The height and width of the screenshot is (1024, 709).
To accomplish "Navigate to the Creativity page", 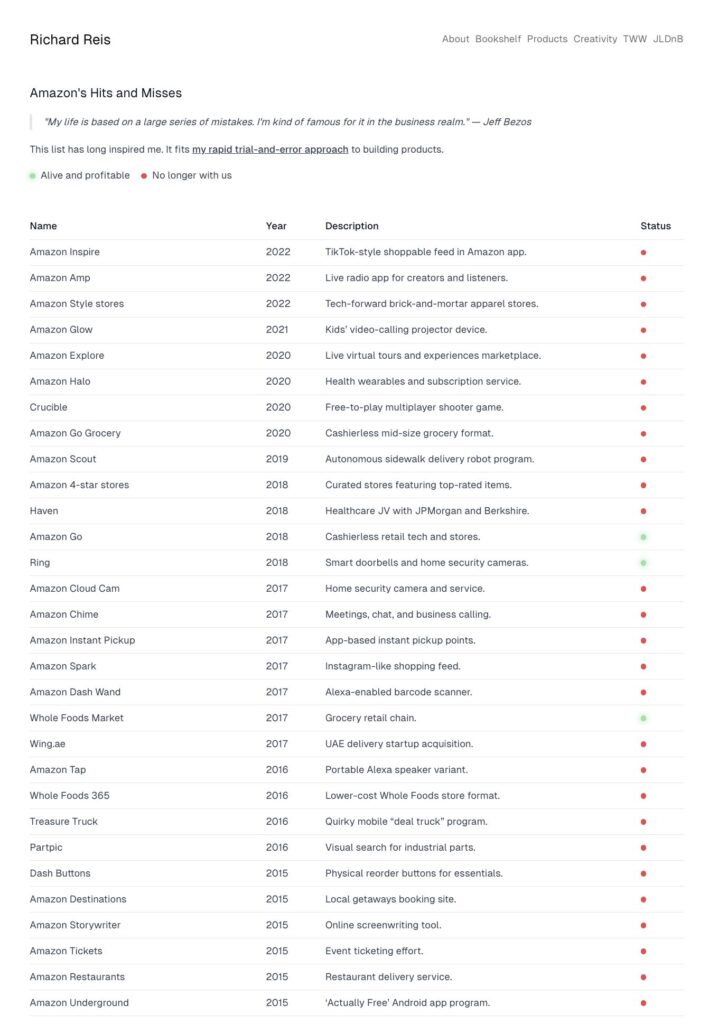I will coord(595,39).
